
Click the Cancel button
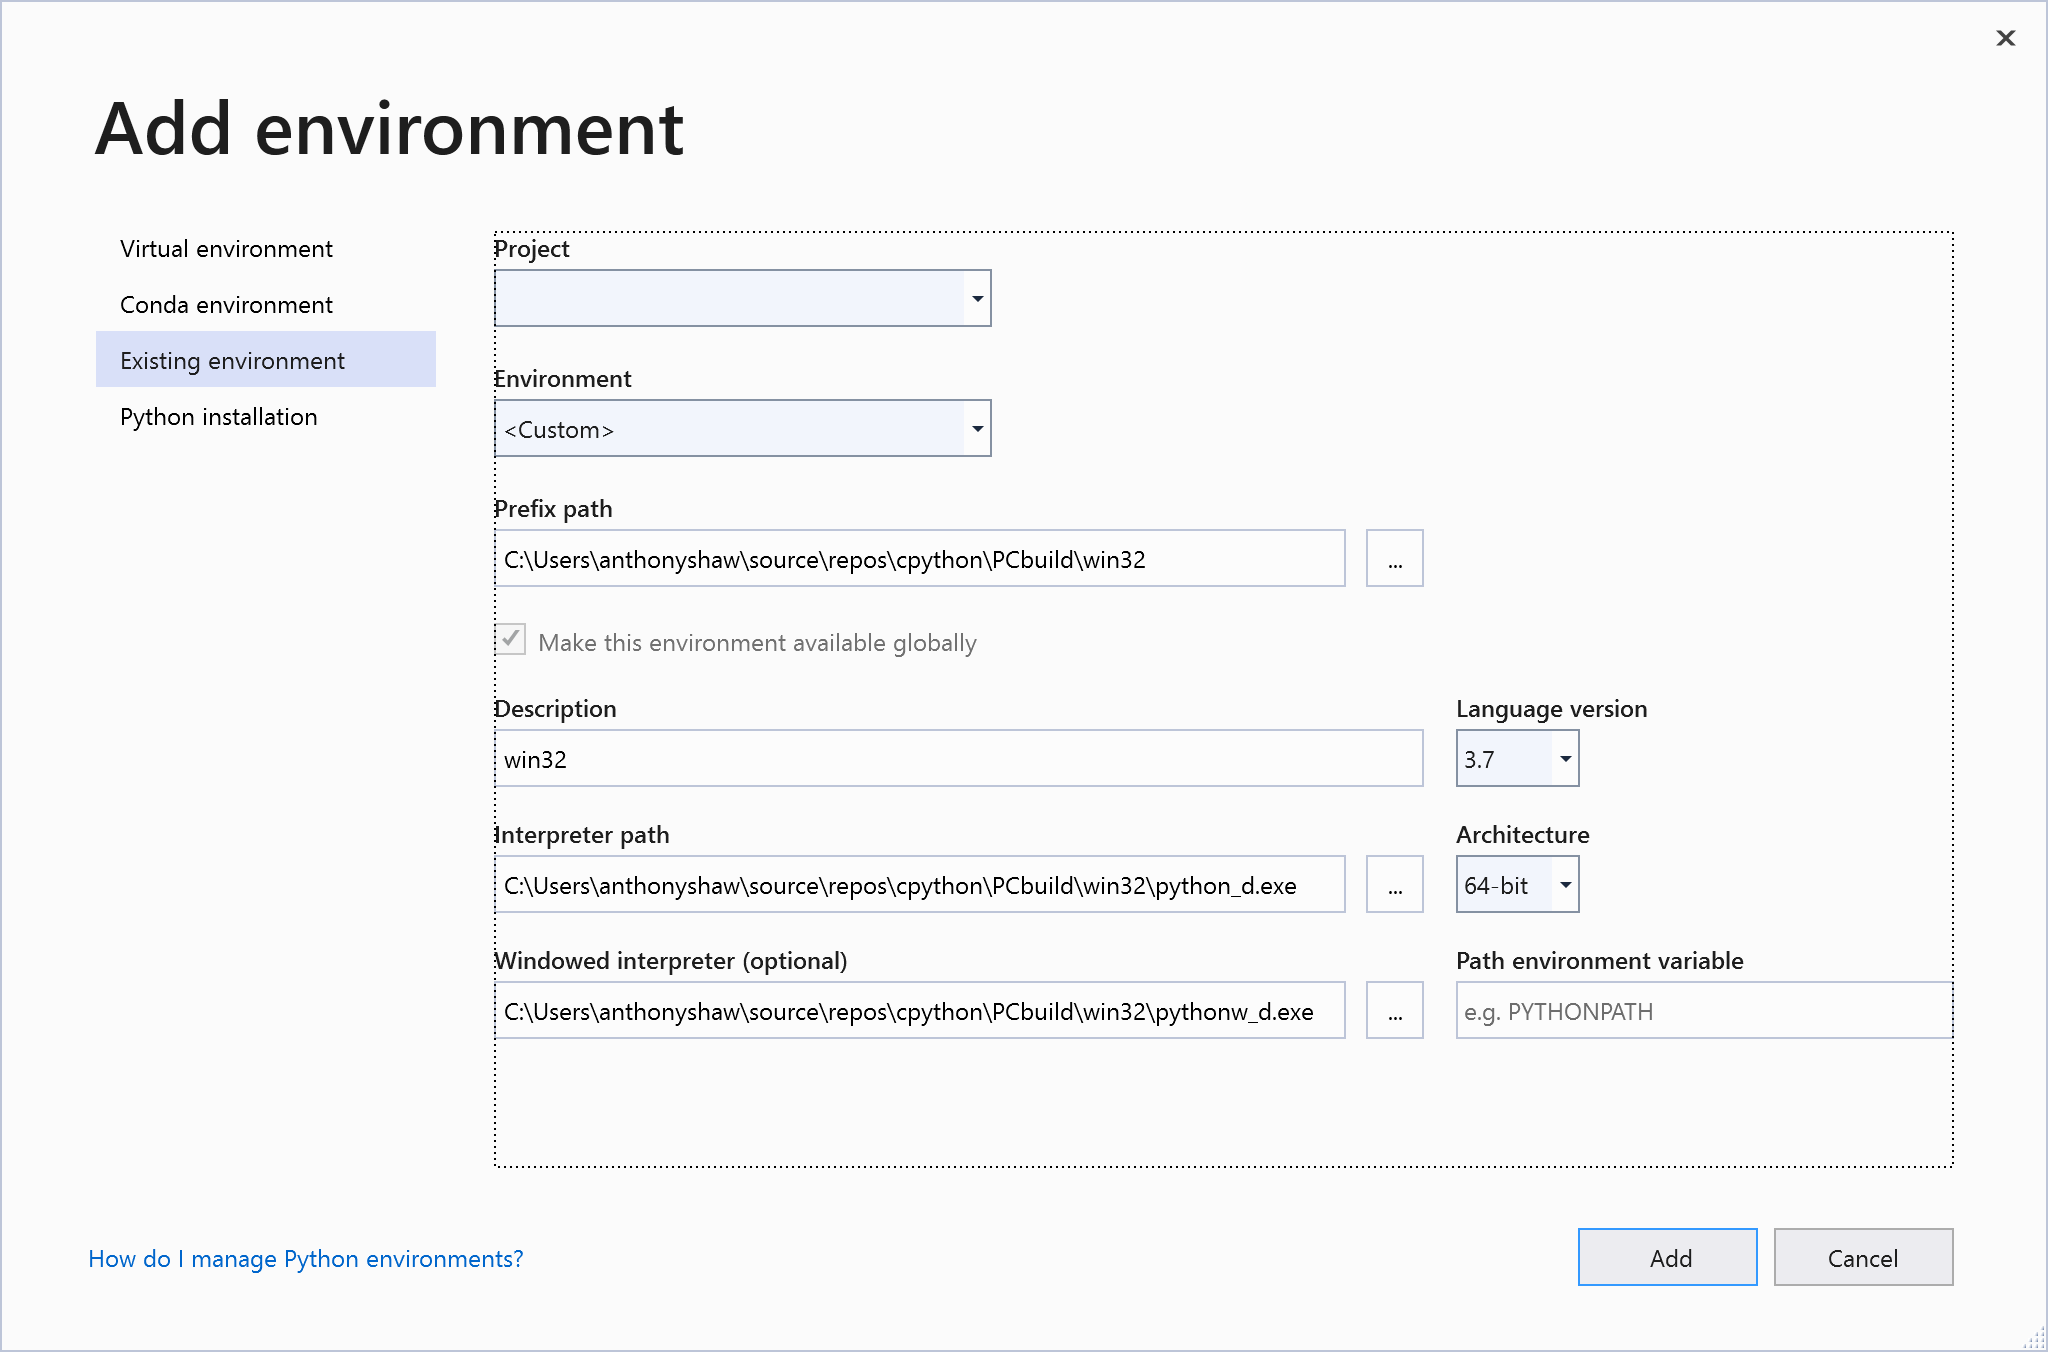coord(1862,1257)
